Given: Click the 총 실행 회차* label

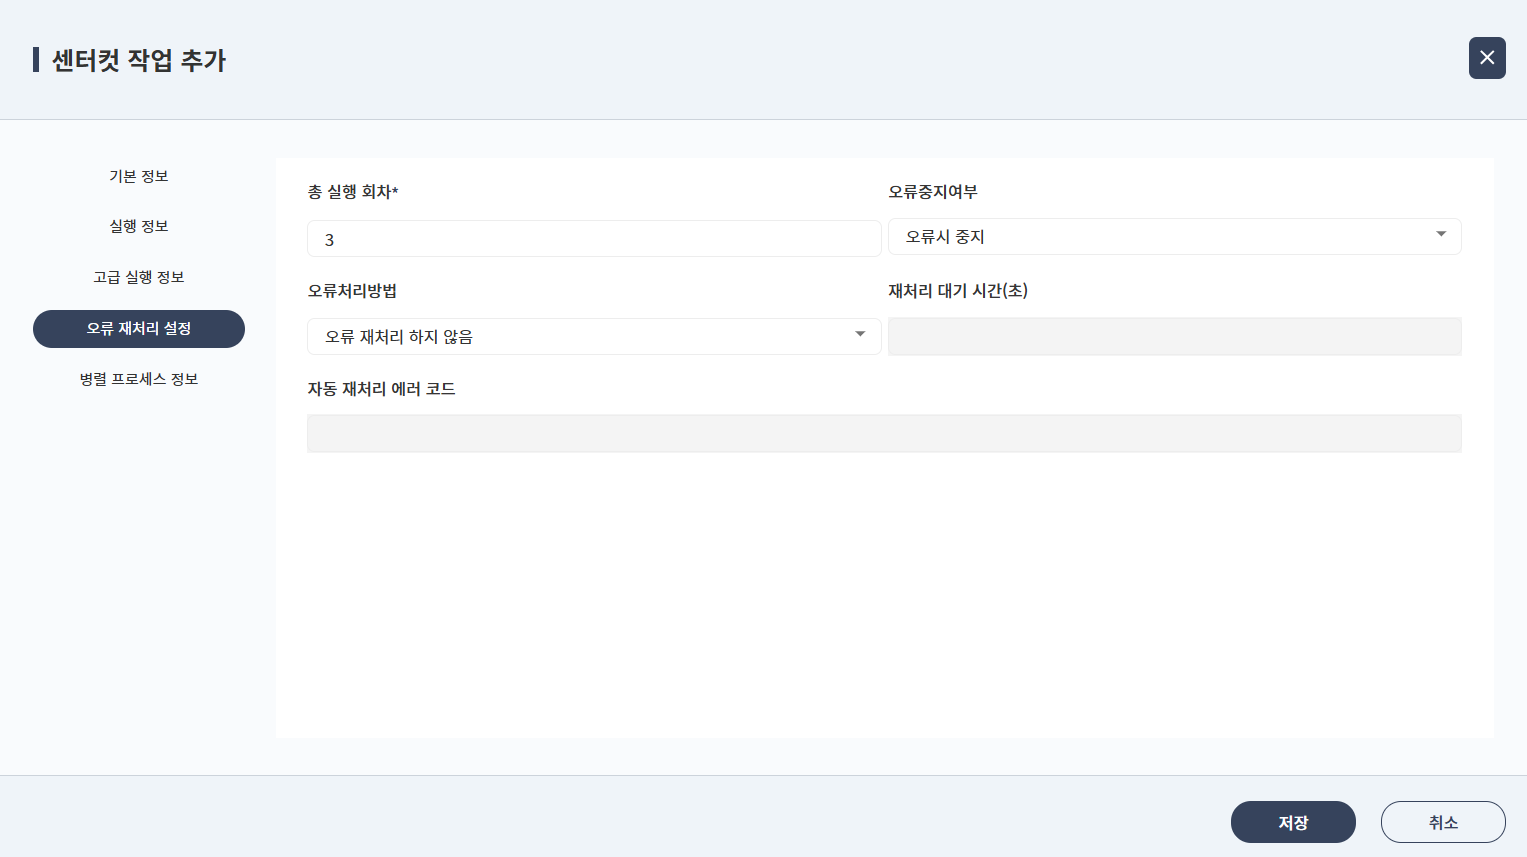Looking at the screenshot, I should tap(353, 192).
